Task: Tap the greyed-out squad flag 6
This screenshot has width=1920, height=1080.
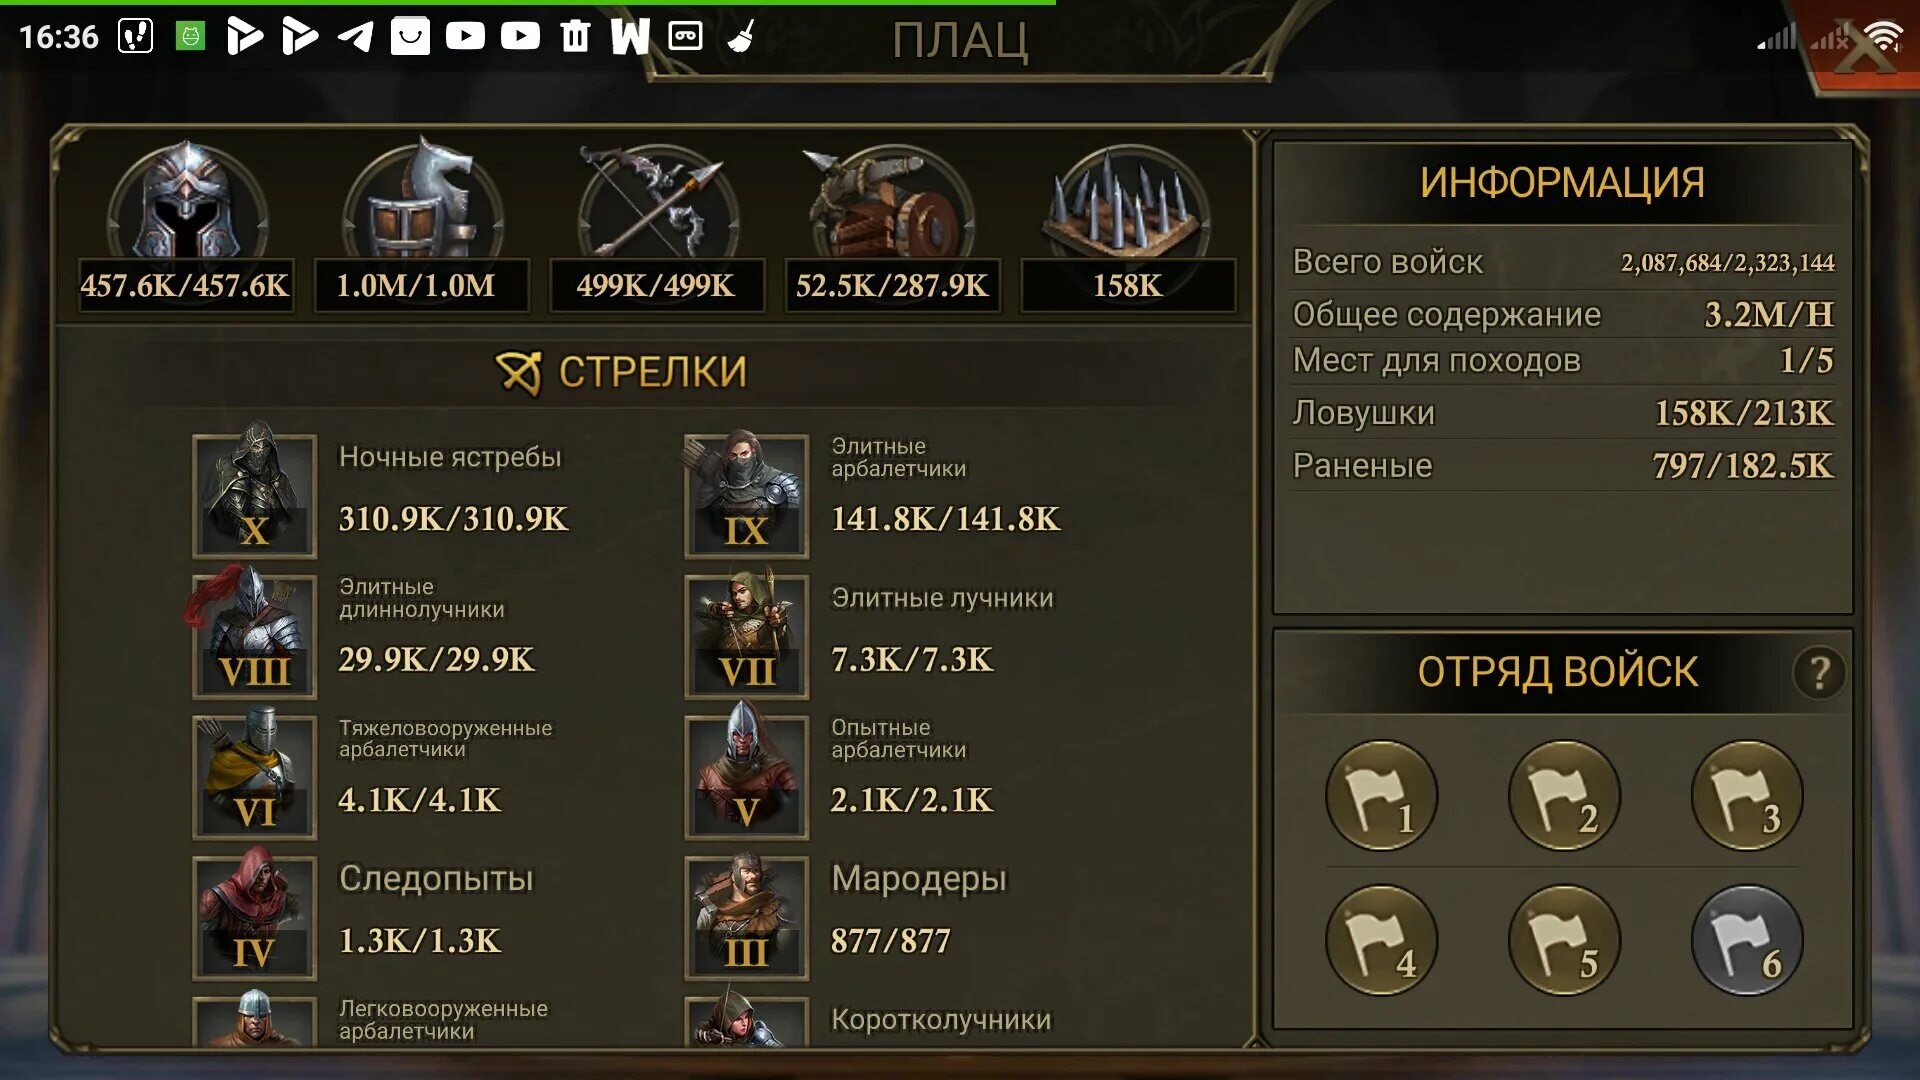Action: [1747, 940]
